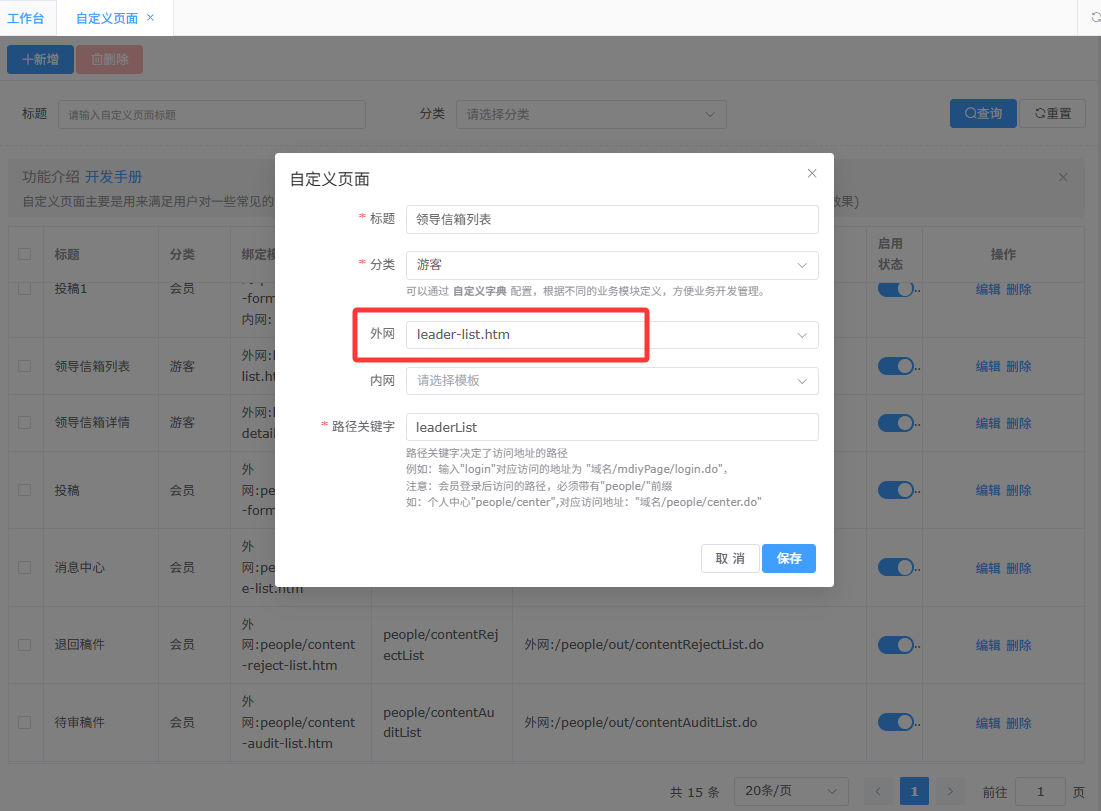Click the refresh icon at top right
This screenshot has height=811, width=1101.
1095,18
